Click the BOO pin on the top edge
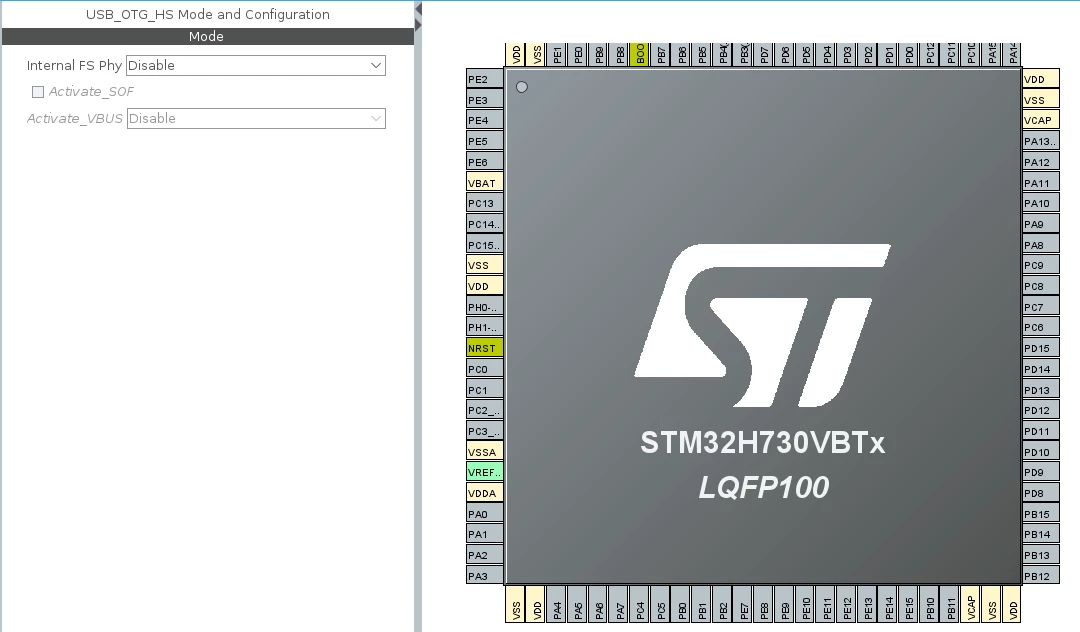 pyautogui.click(x=641, y=54)
